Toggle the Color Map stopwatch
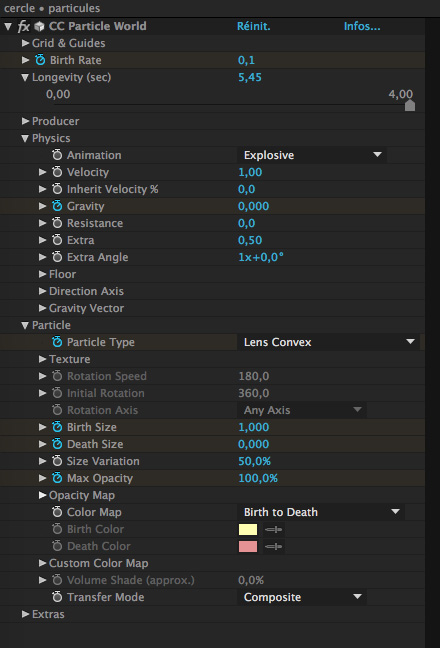 coord(57,512)
